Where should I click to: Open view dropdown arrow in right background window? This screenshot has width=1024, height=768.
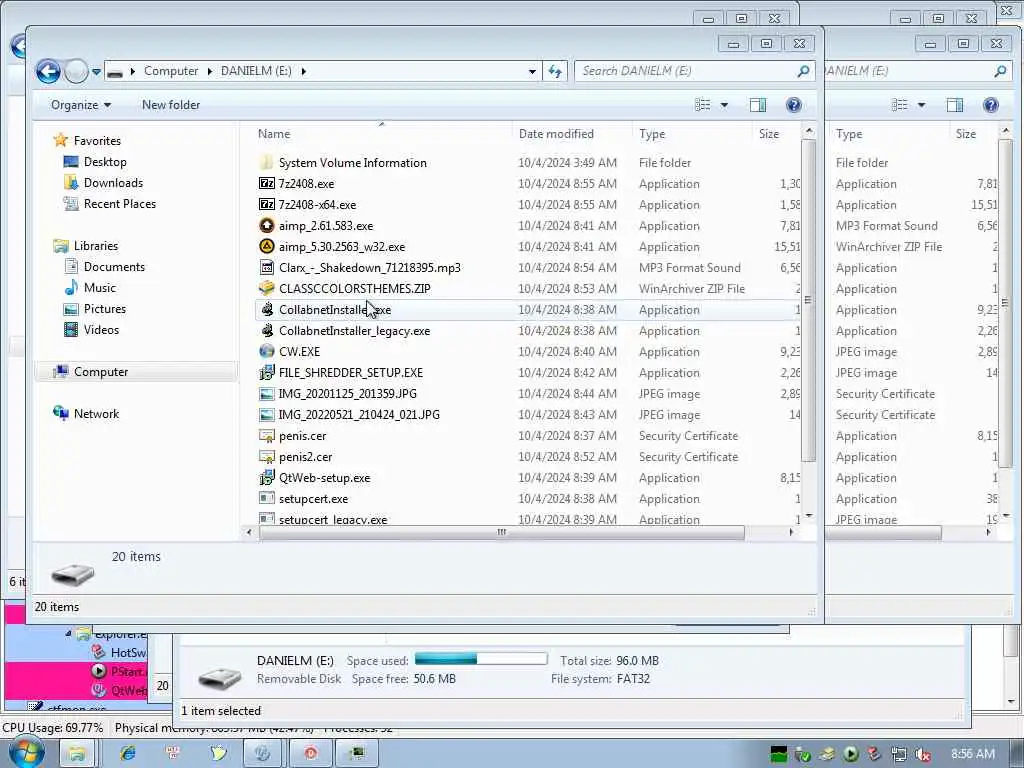tap(921, 105)
